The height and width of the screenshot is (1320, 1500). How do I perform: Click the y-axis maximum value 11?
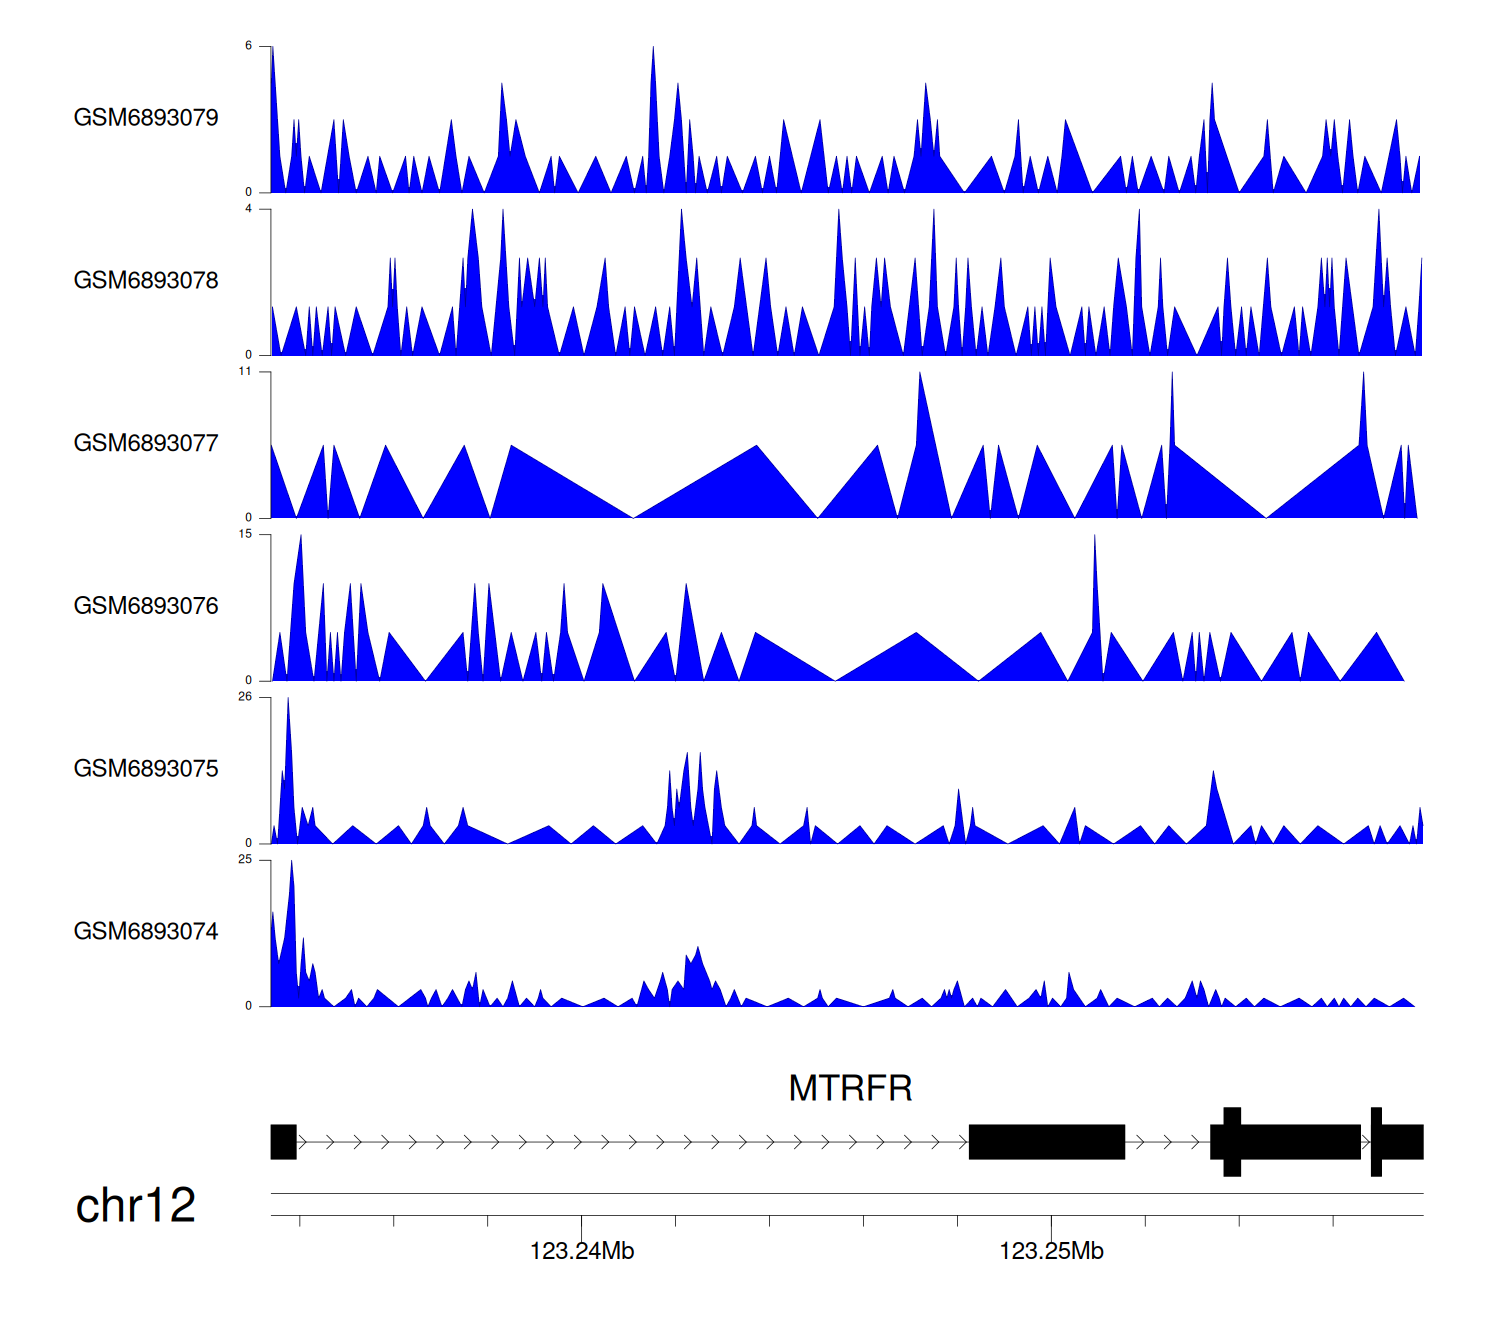pyautogui.click(x=245, y=371)
